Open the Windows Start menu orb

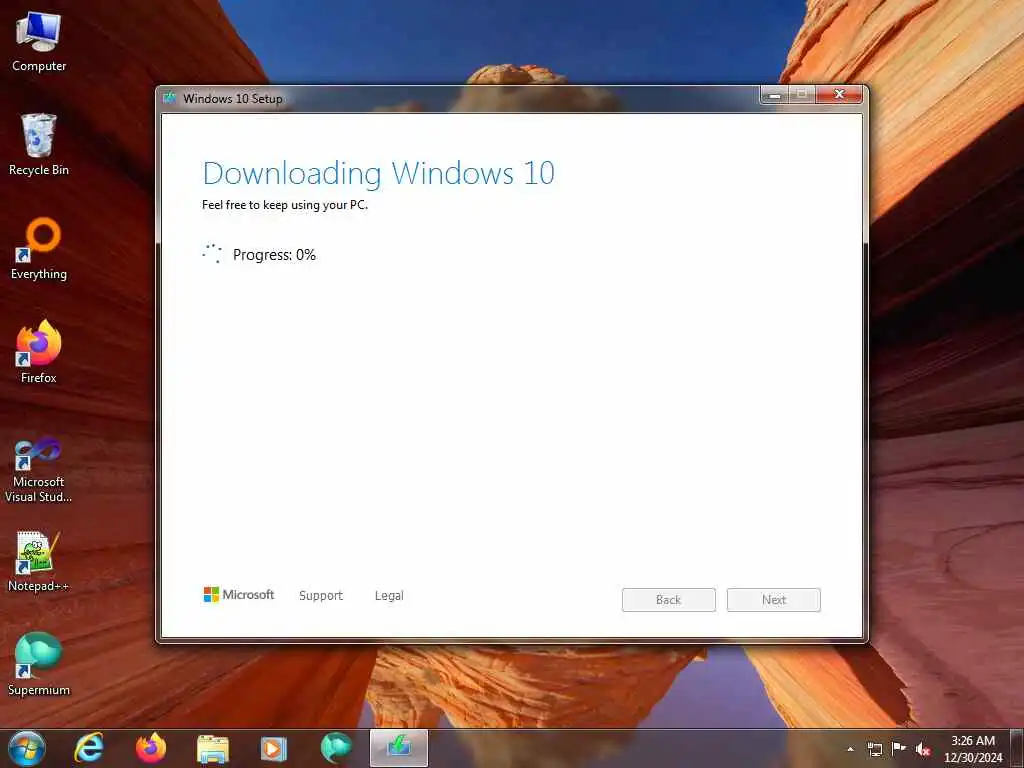(x=27, y=748)
